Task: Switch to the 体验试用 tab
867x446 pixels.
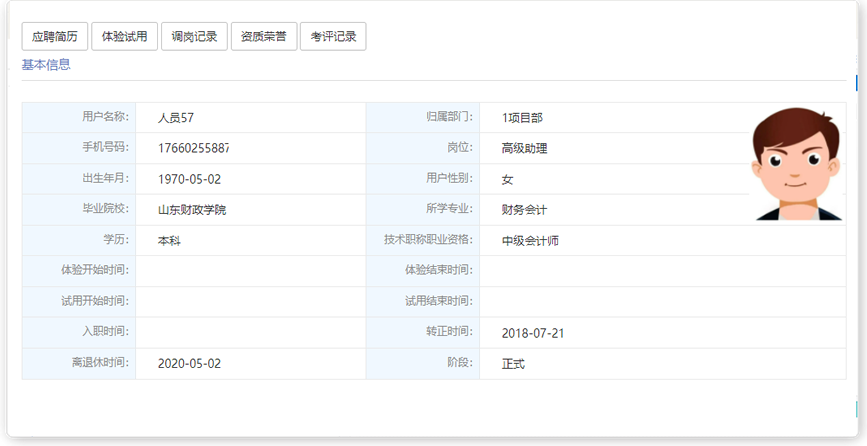Action: tap(124, 37)
